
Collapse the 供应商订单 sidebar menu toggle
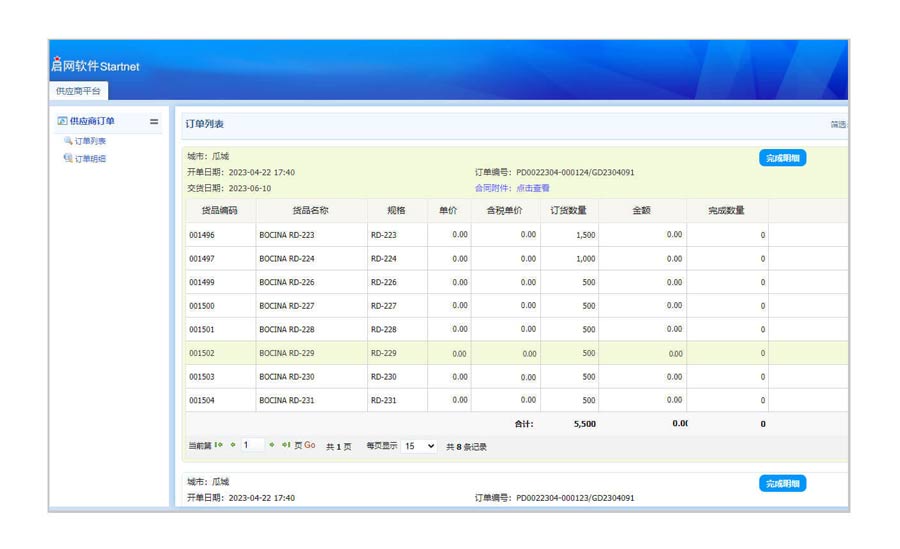tap(154, 122)
